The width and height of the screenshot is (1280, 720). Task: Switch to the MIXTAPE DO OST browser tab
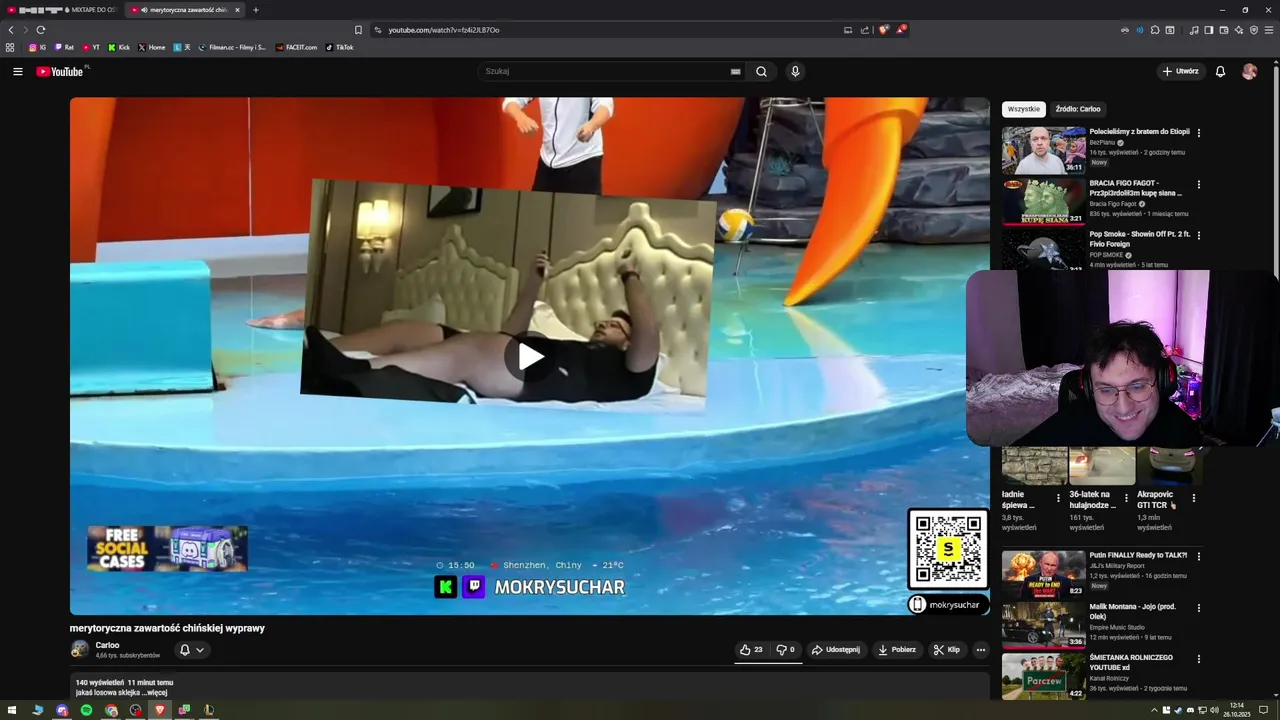click(62, 10)
